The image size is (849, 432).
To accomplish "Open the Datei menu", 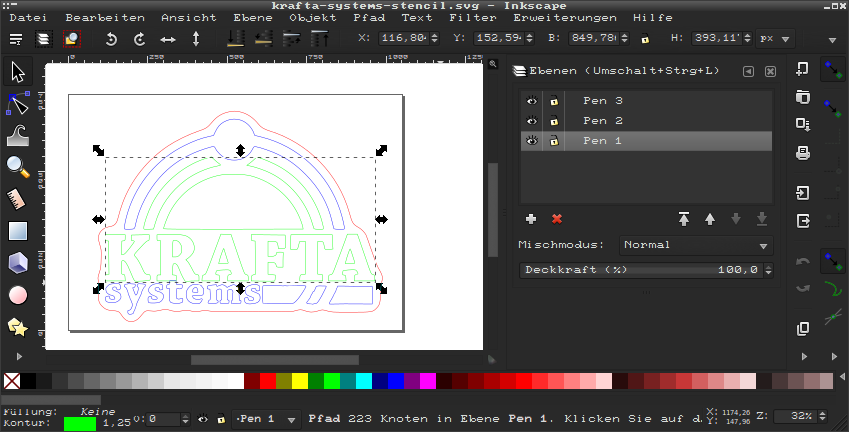I will pyautogui.click(x=28, y=18).
